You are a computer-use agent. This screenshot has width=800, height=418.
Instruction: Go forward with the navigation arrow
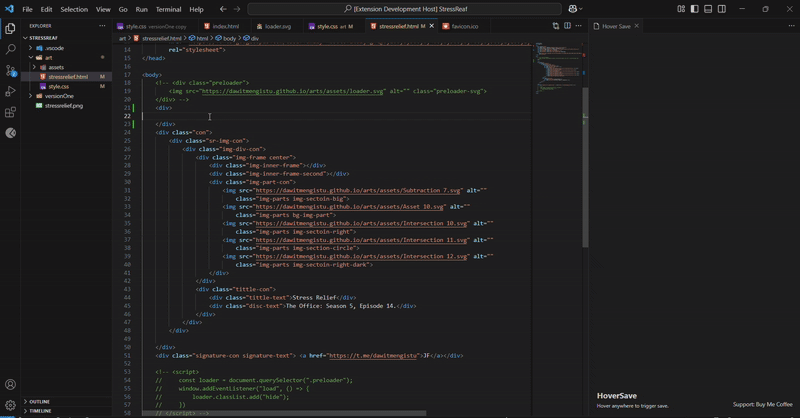tap(237, 9)
